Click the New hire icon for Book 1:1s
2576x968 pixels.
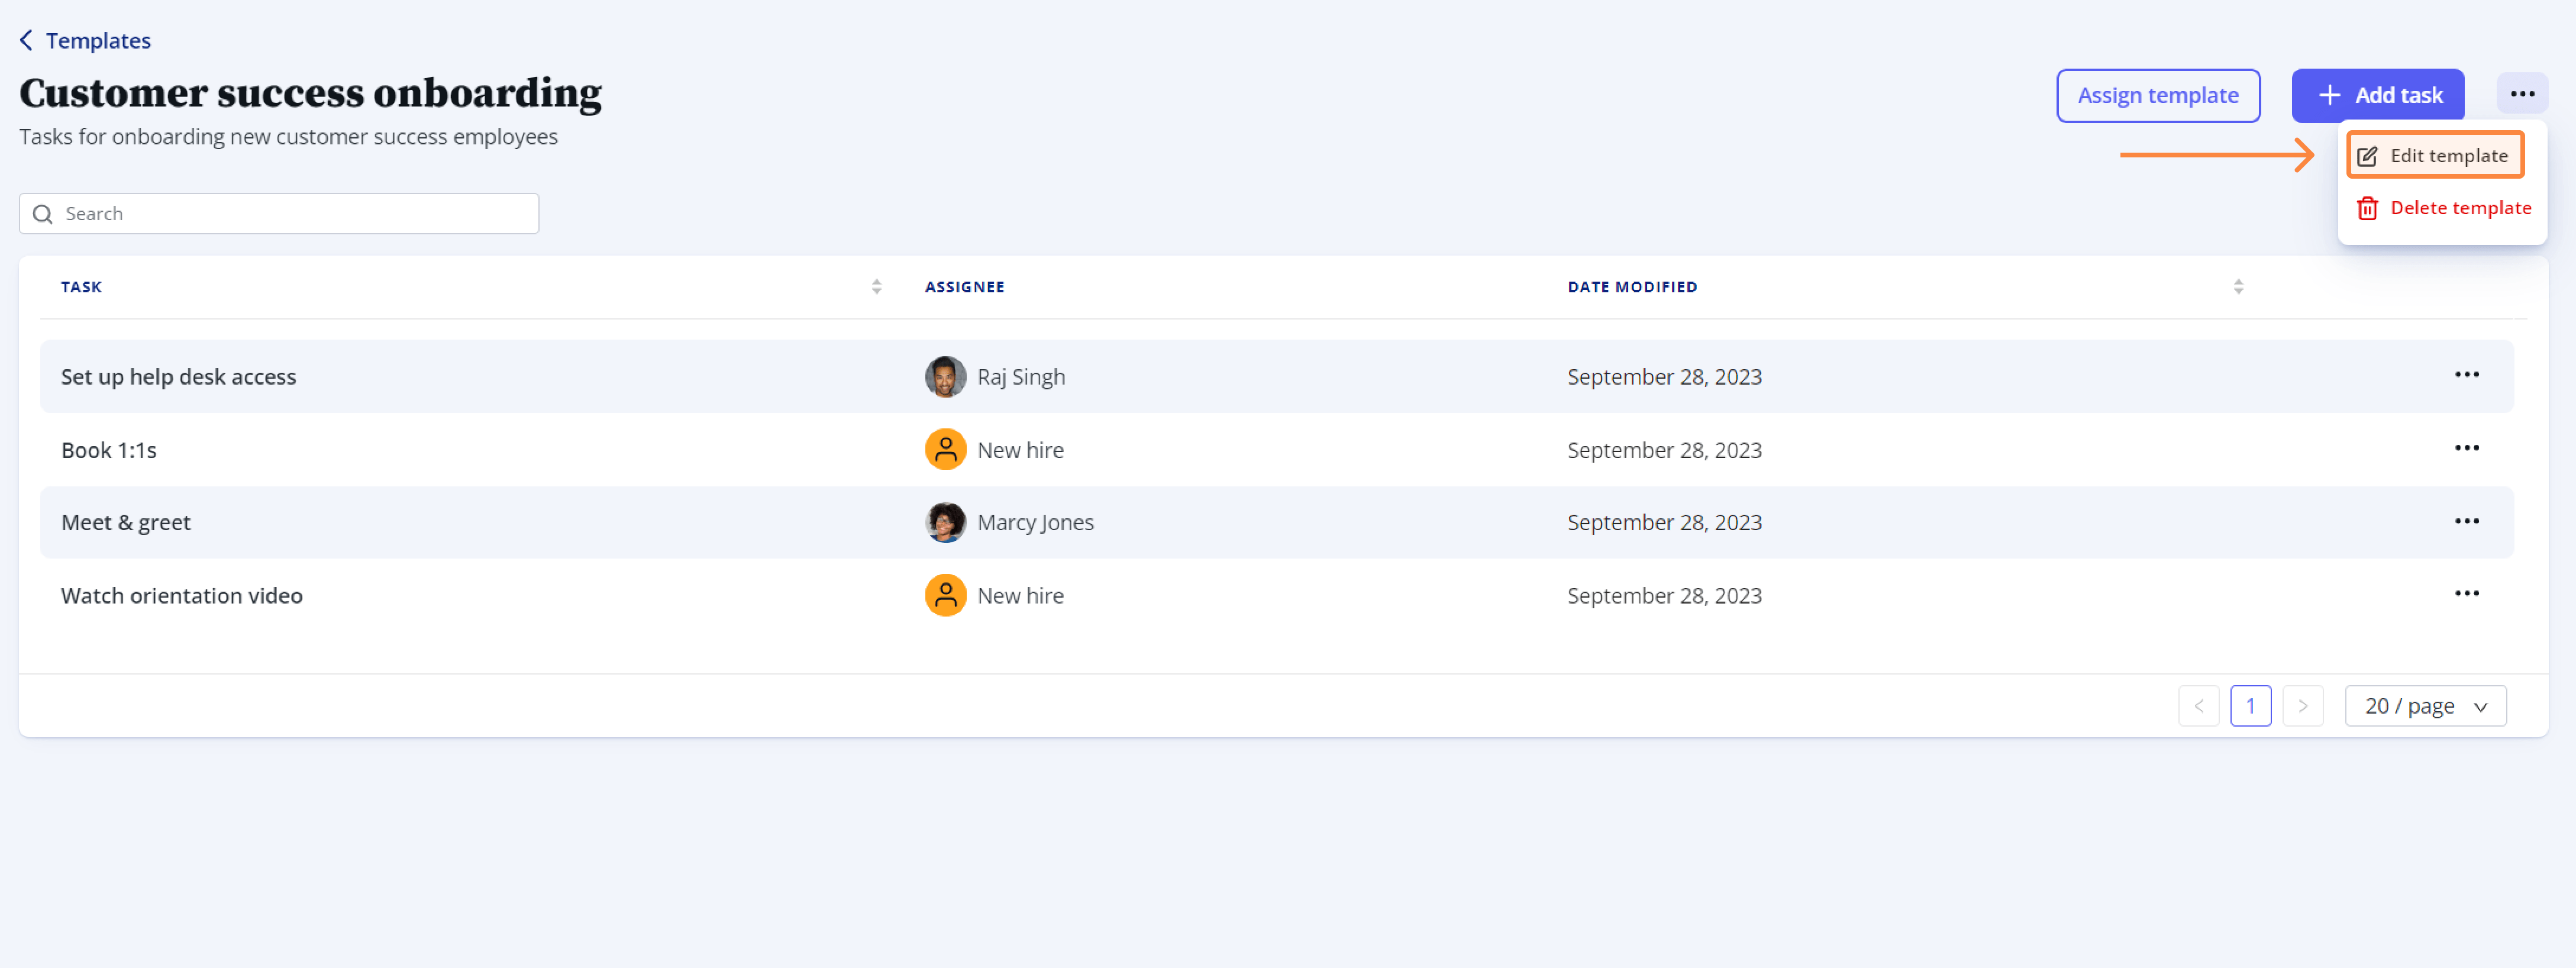pyautogui.click(x=945, y=450)
